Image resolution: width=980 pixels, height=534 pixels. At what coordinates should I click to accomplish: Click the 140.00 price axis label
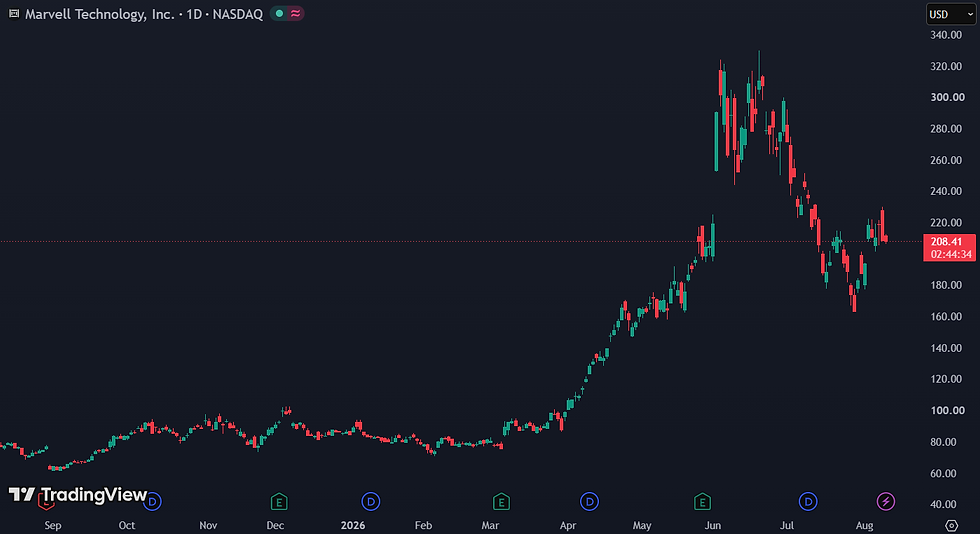946,348
